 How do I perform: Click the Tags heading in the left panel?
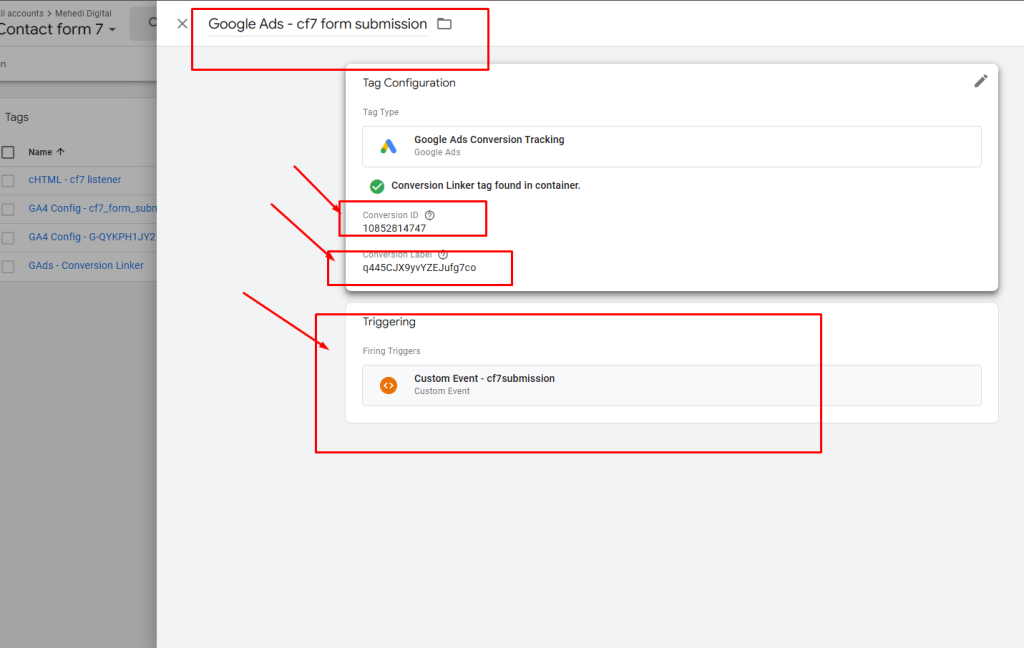pos(17,118)
